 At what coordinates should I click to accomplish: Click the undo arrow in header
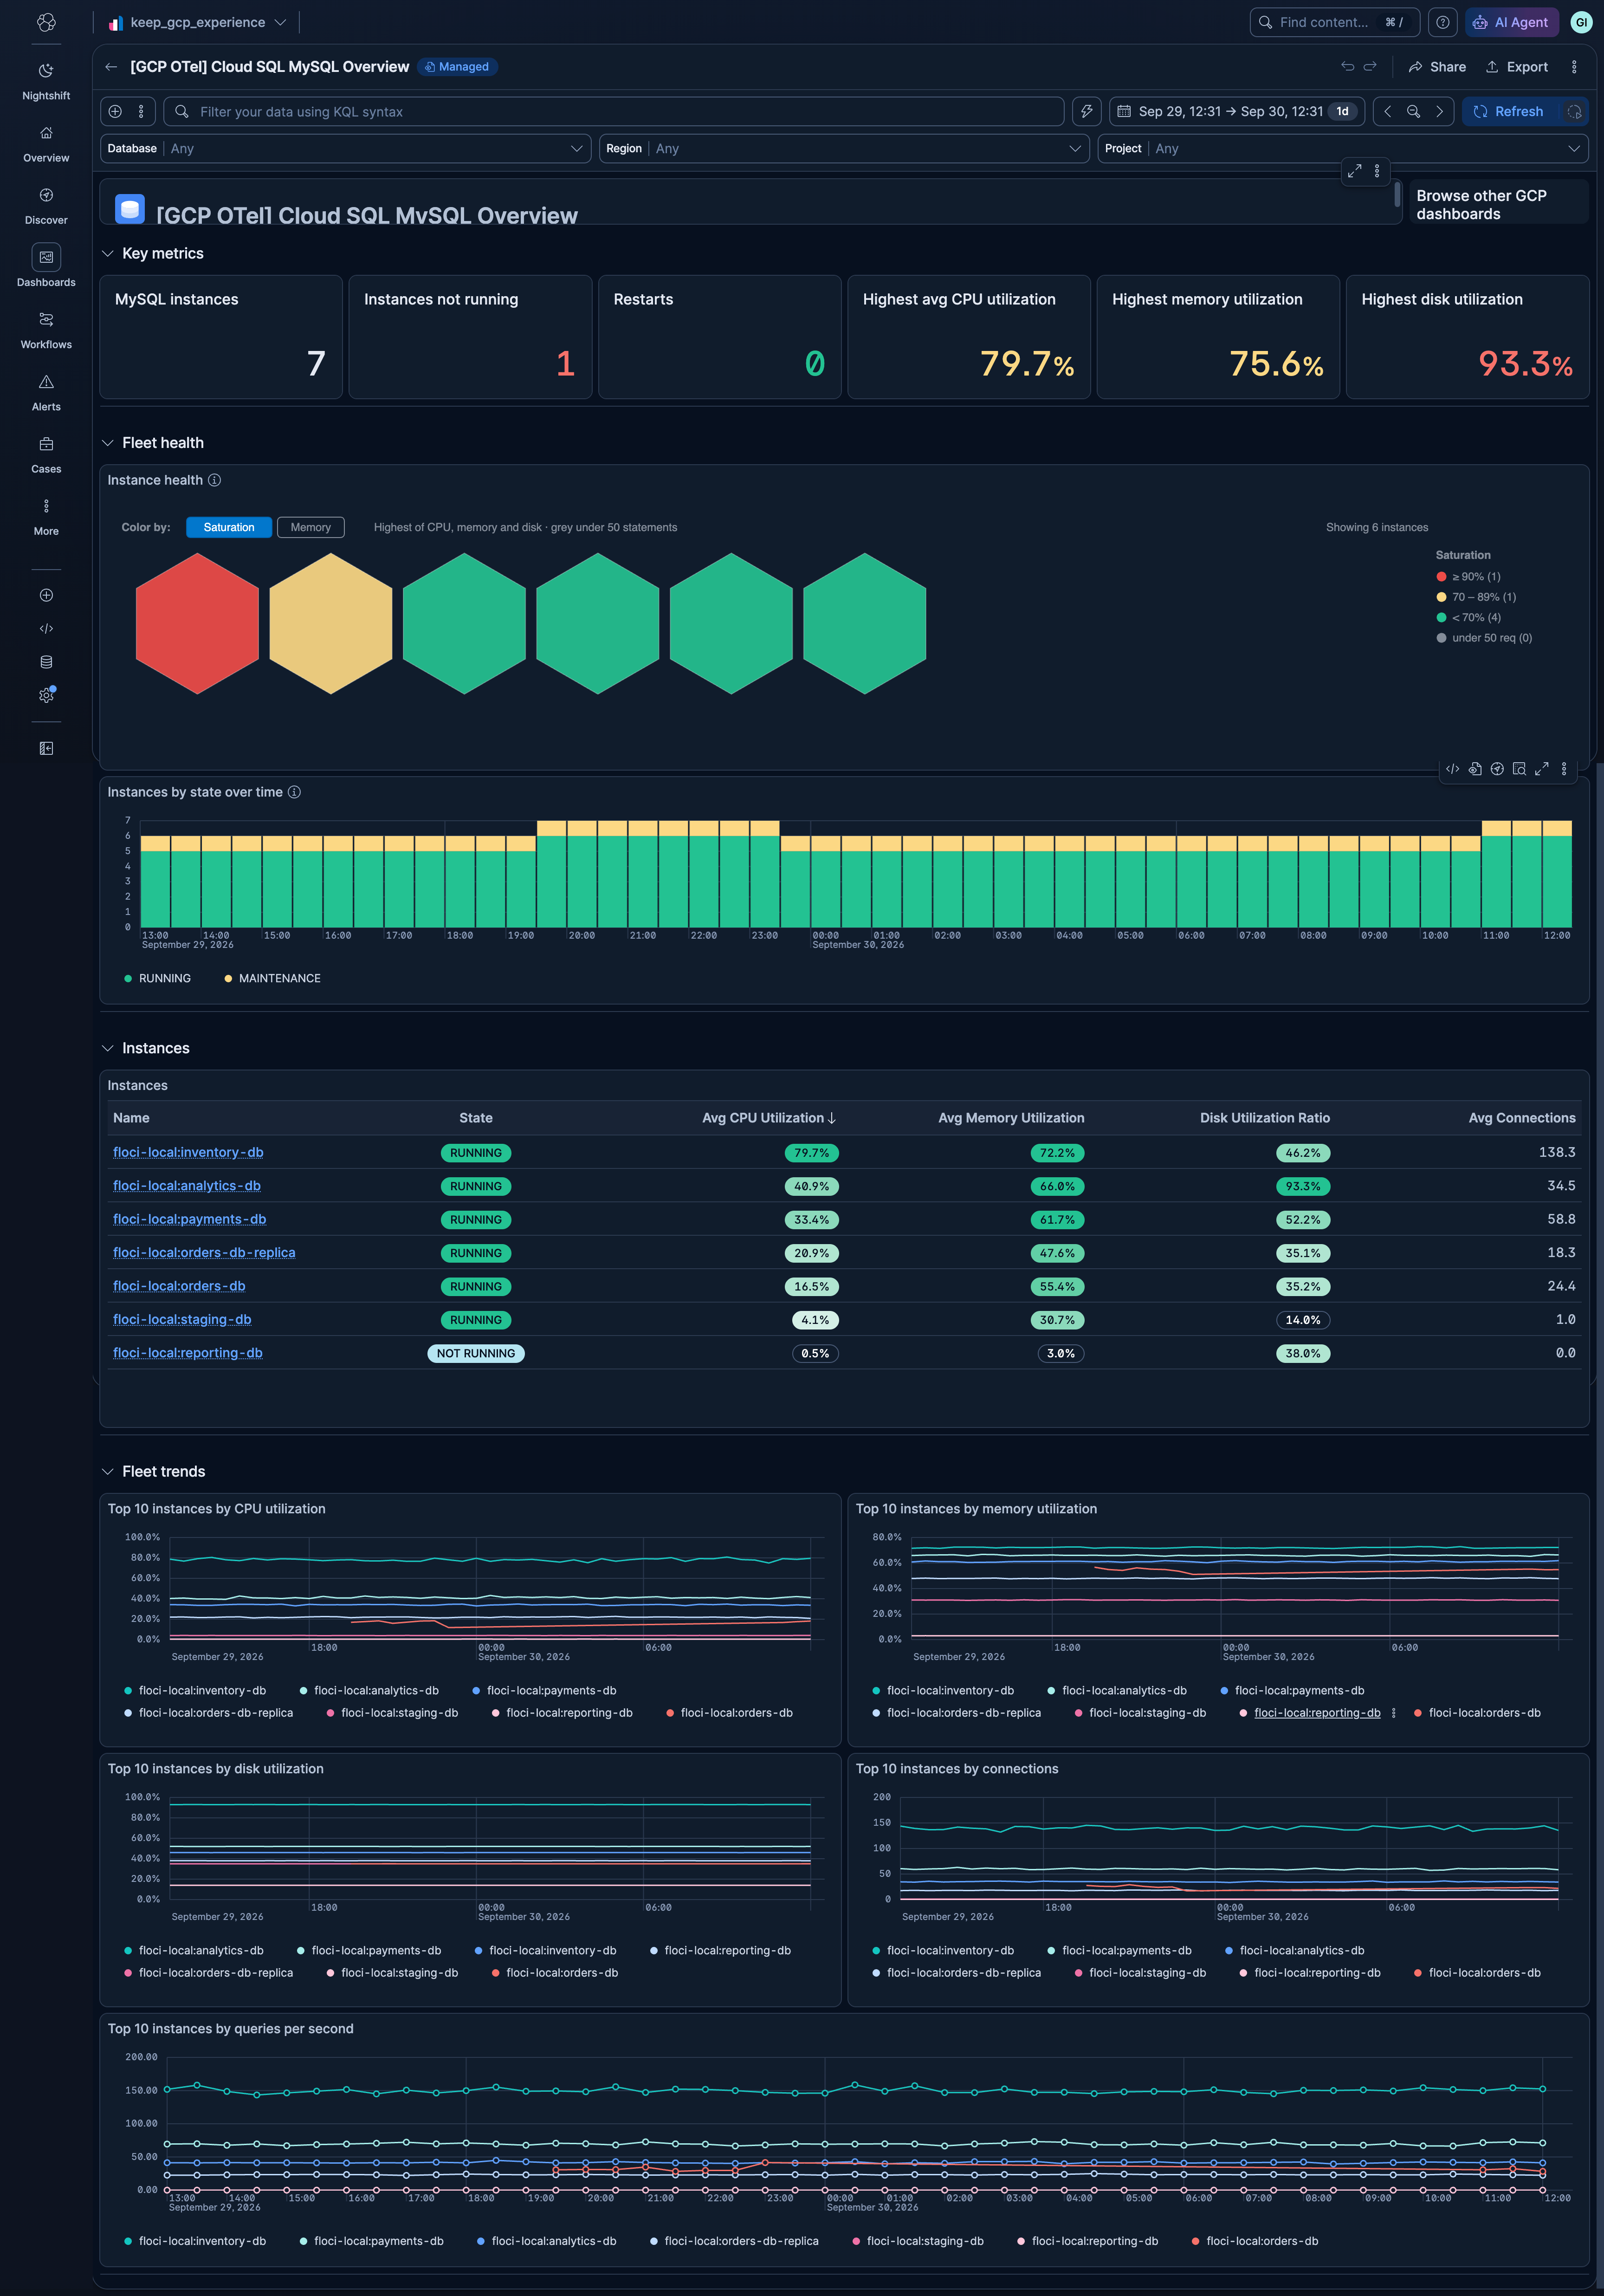pos(1347,67)
